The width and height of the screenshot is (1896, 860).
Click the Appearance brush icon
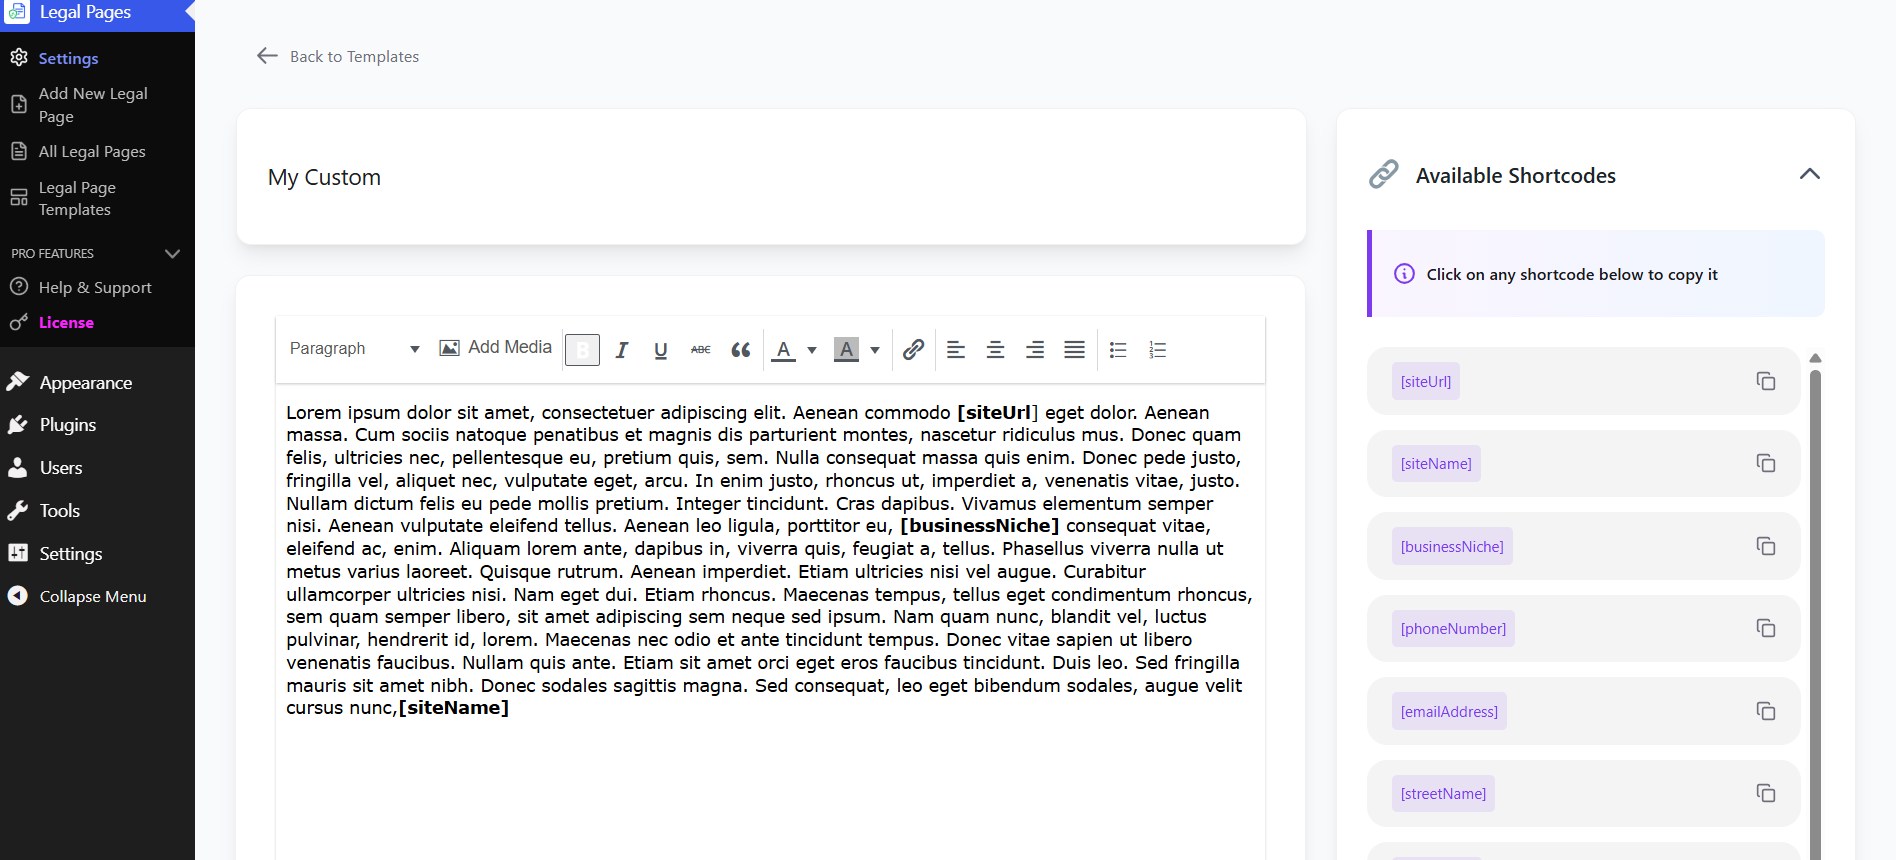pyautogui.click(x=17, y=381)
